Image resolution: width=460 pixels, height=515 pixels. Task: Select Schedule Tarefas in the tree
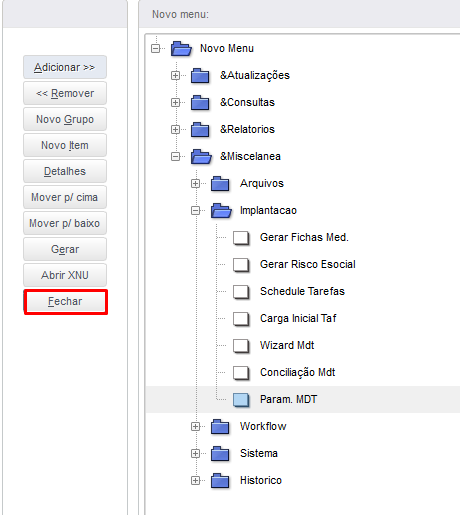pyautogui.click(x=302, y=291)
